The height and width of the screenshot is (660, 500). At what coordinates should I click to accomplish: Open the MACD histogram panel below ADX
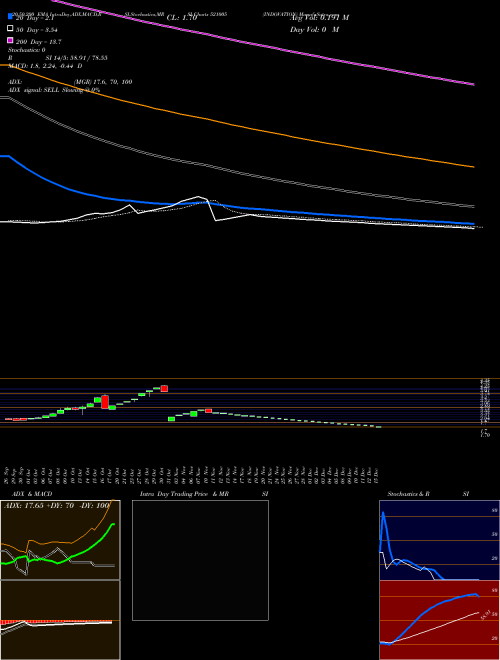60,620
